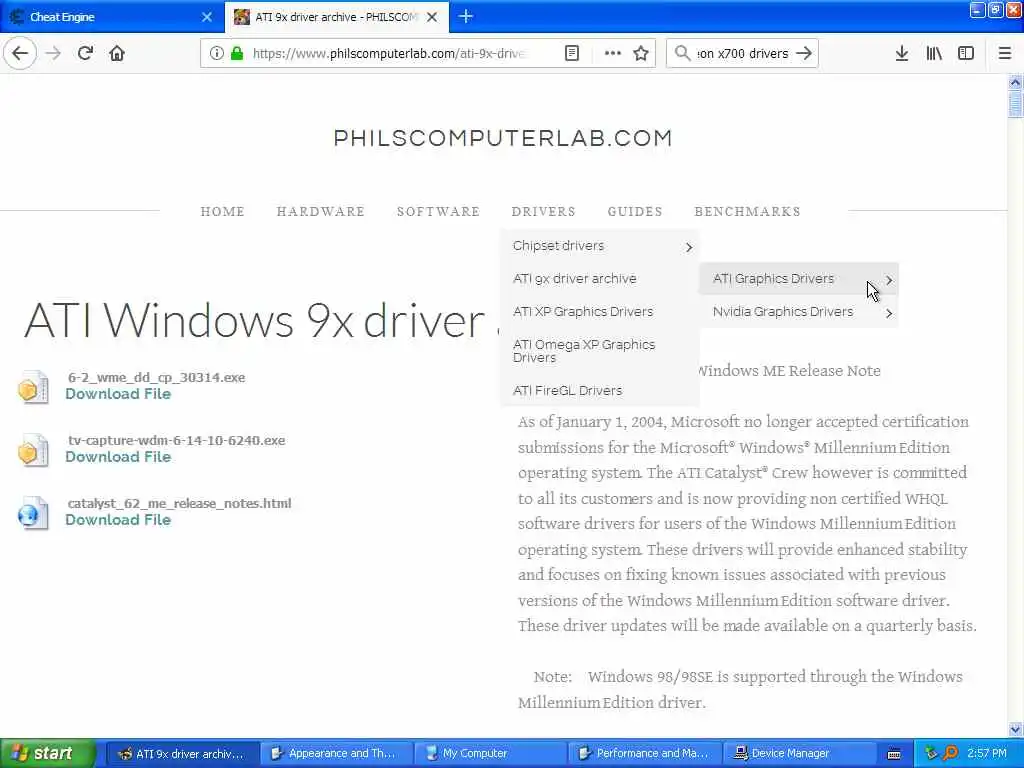
Task: Click the 6-2_wme_dd_cp_30314.exe file icon
Action: click(33, 387)
